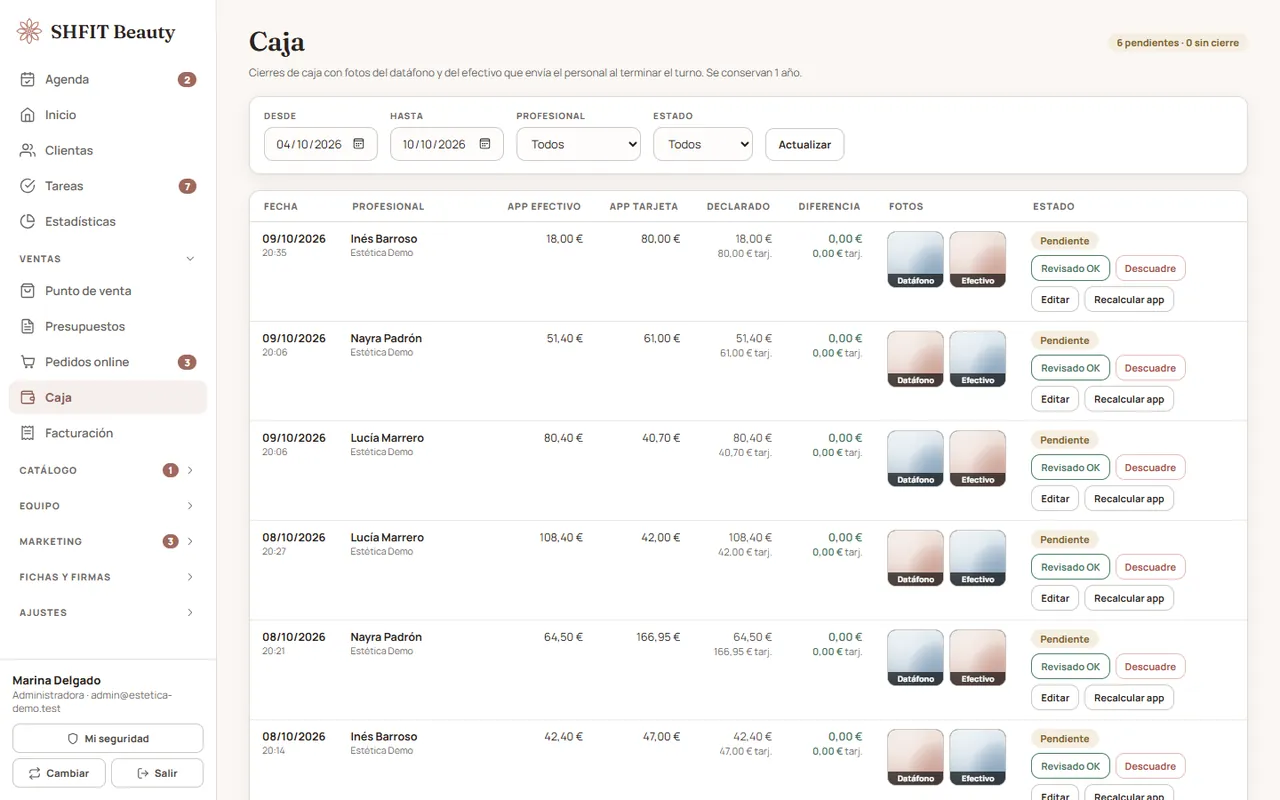This screenshot has height=800, width=1280.
Task: Flag Descuadre for Nayra Padrón 09/10 closing
Action: (1150, 368)
